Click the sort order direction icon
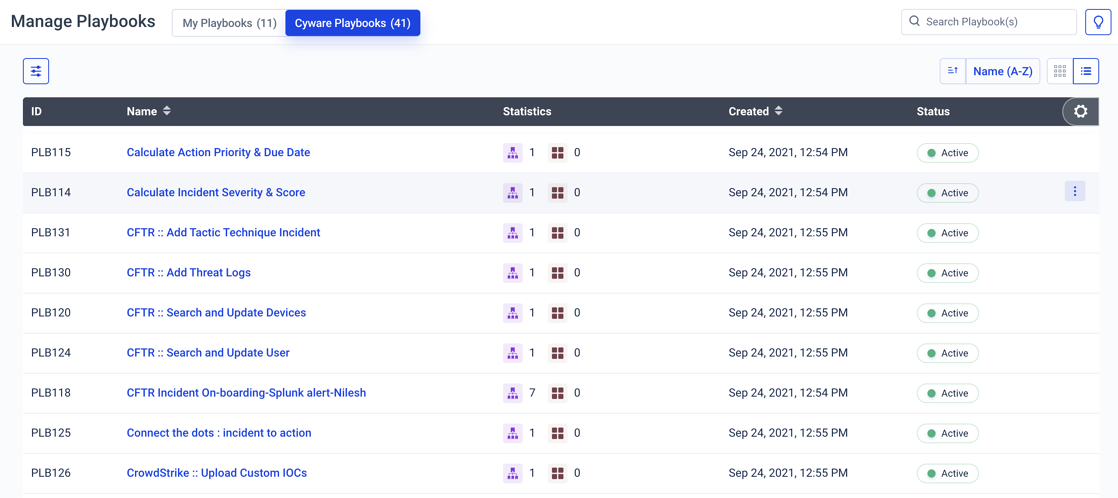 click(953, 71)
